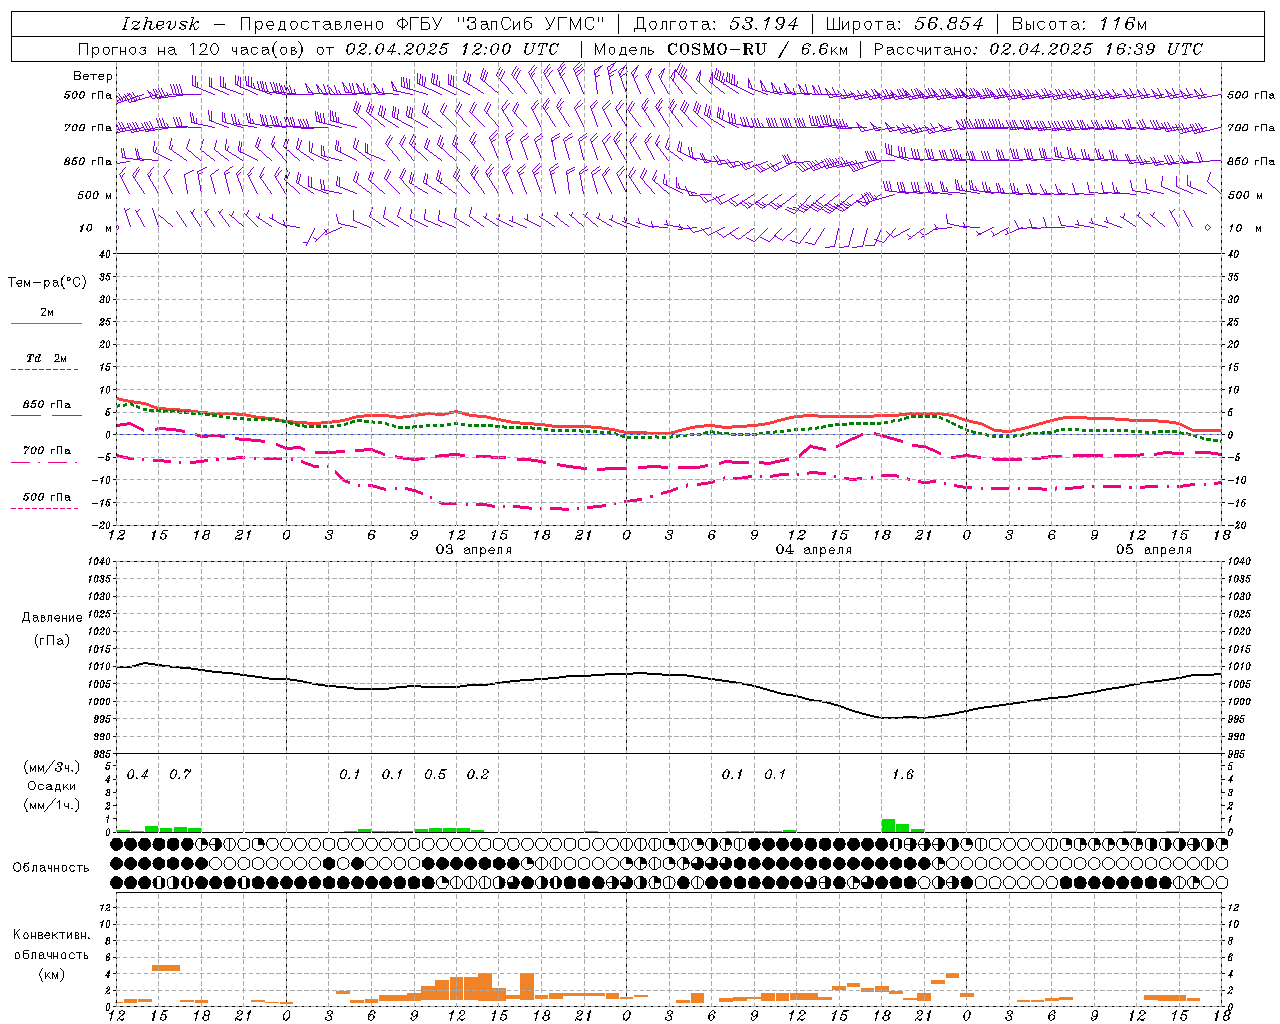Click the Ветер panel label
This screenshot has height=1024, width=1280.
pyautogui.click(x=93, y=76)
